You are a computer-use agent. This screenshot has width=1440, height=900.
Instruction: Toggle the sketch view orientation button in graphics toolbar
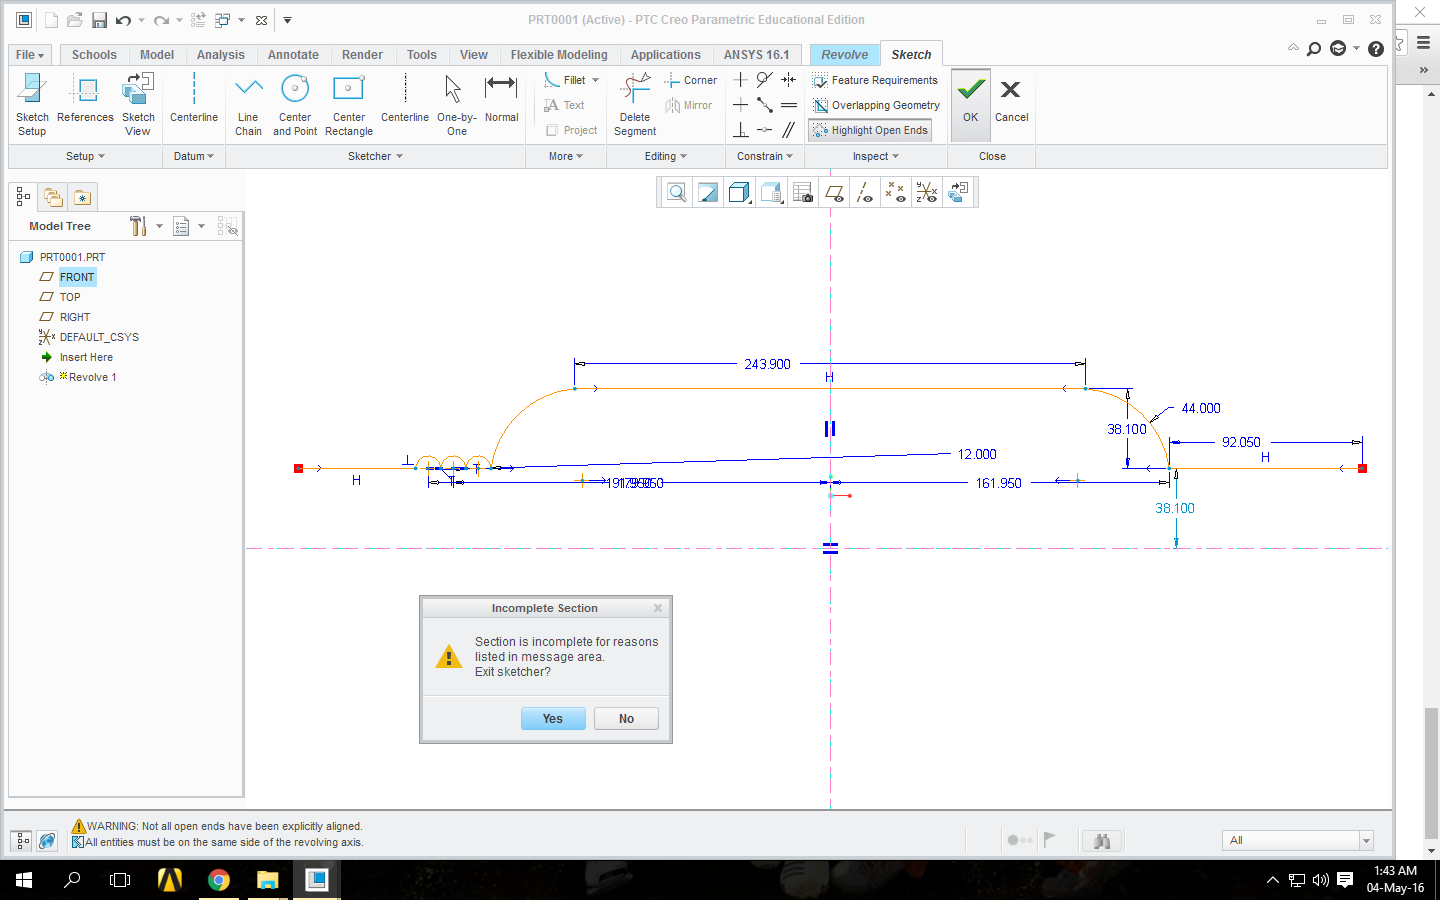coord(958,193)
